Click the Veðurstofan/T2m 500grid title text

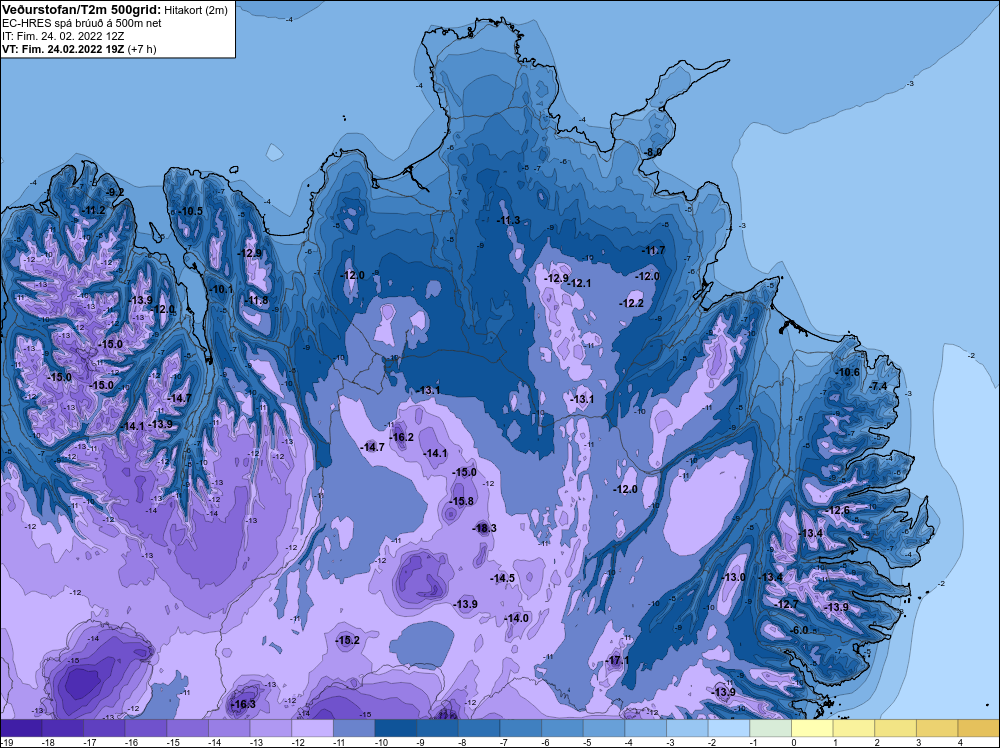pos(81,10)
